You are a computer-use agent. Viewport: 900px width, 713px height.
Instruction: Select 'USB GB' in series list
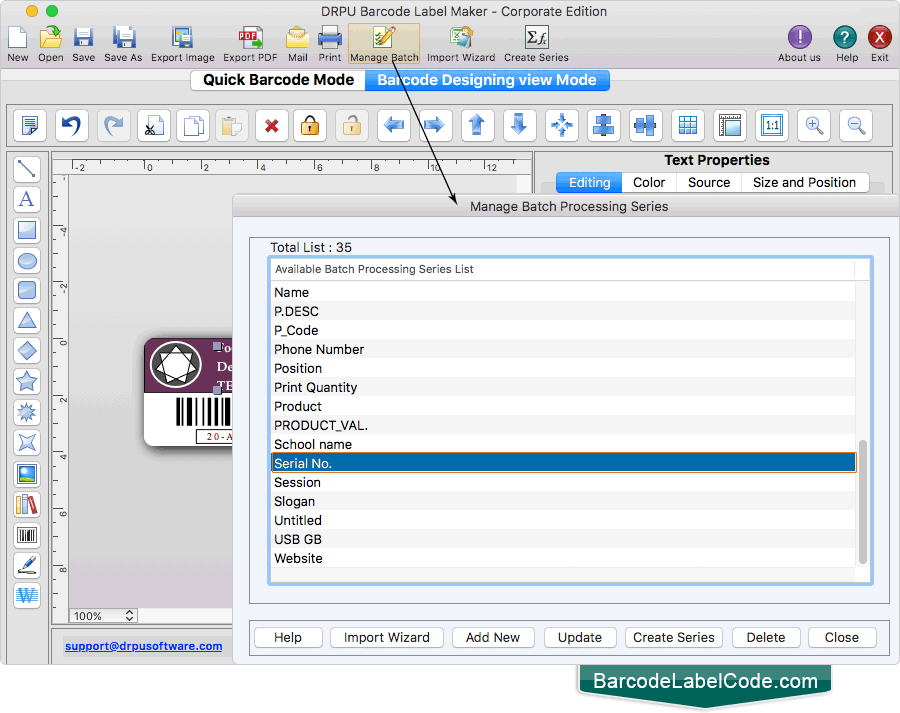click(x=563, y=539)
